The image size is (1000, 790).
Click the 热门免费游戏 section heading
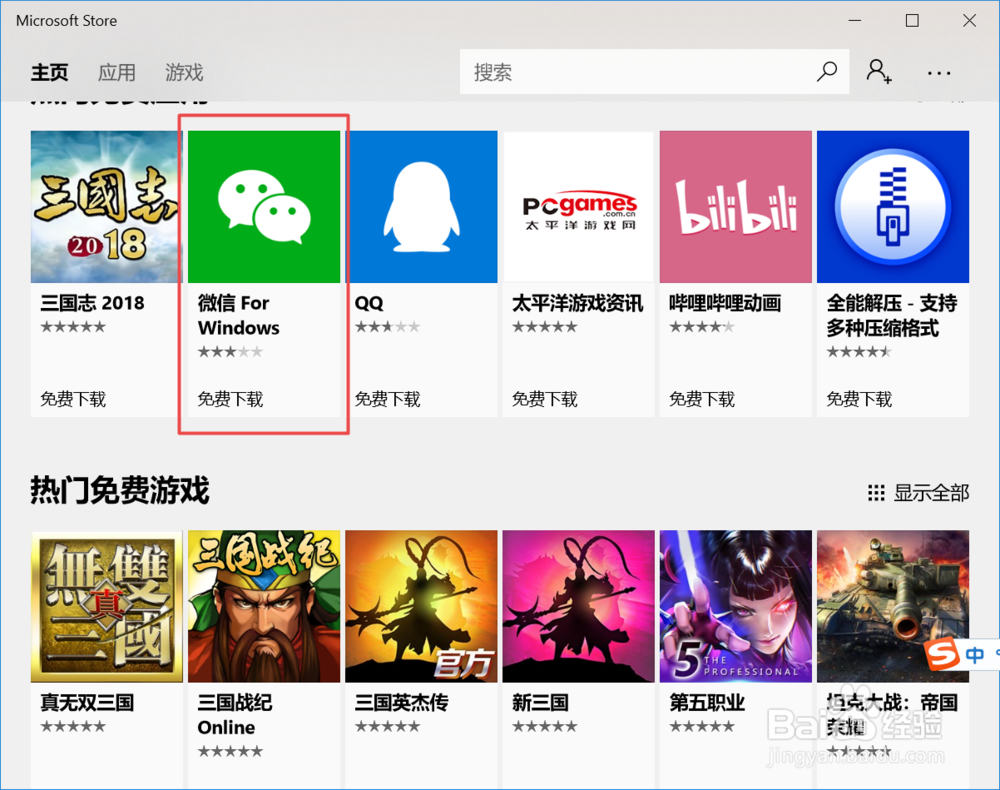click(120, 490)
